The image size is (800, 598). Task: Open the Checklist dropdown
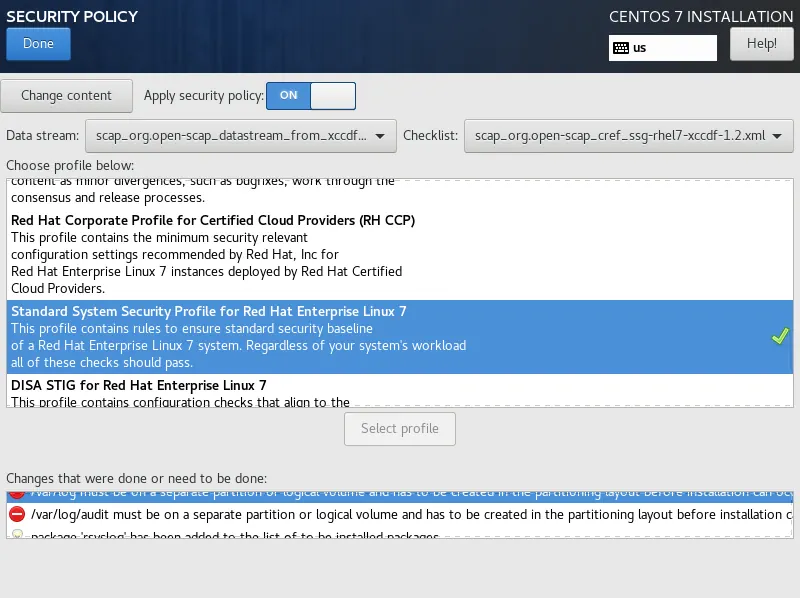click(x=629, y=136)
